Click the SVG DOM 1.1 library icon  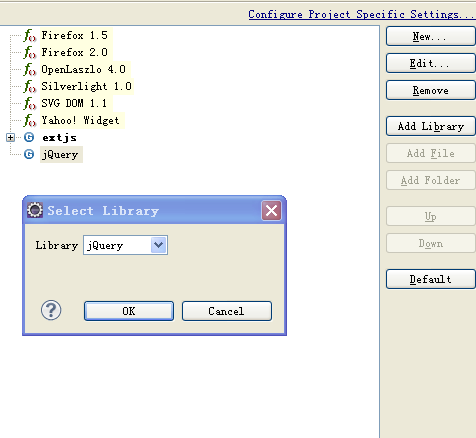pos(29,103)
